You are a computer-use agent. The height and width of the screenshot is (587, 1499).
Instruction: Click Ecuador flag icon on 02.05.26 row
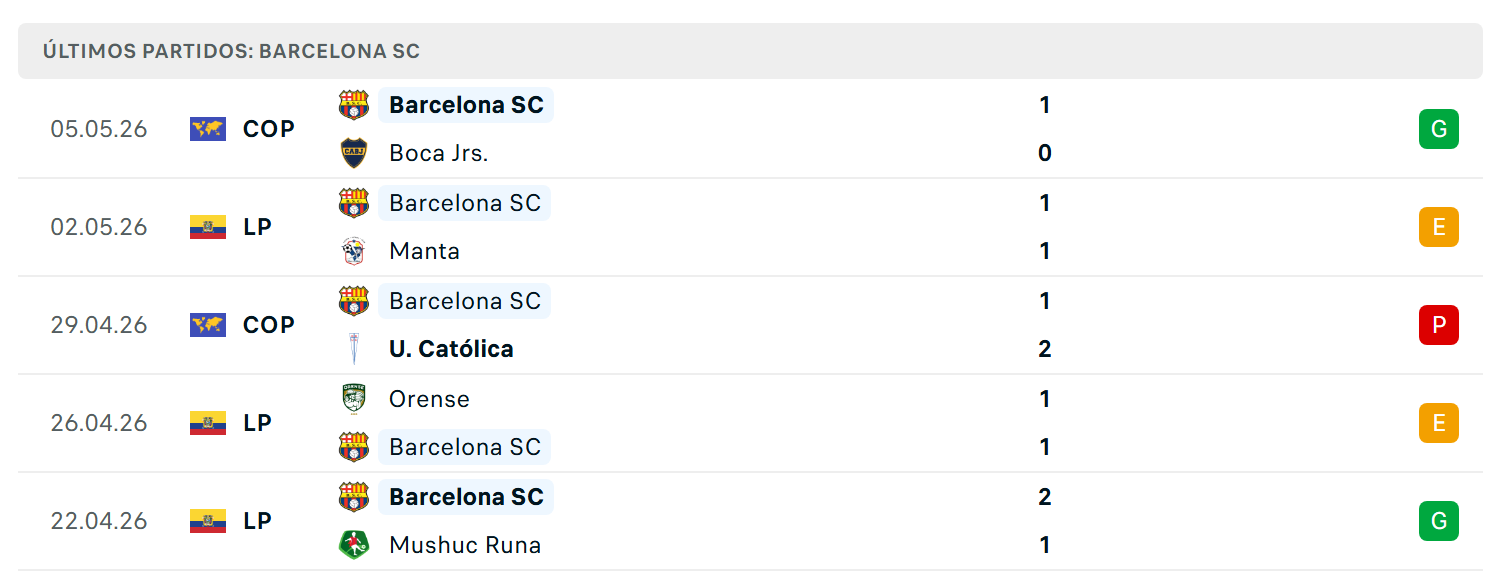point(208,227)
